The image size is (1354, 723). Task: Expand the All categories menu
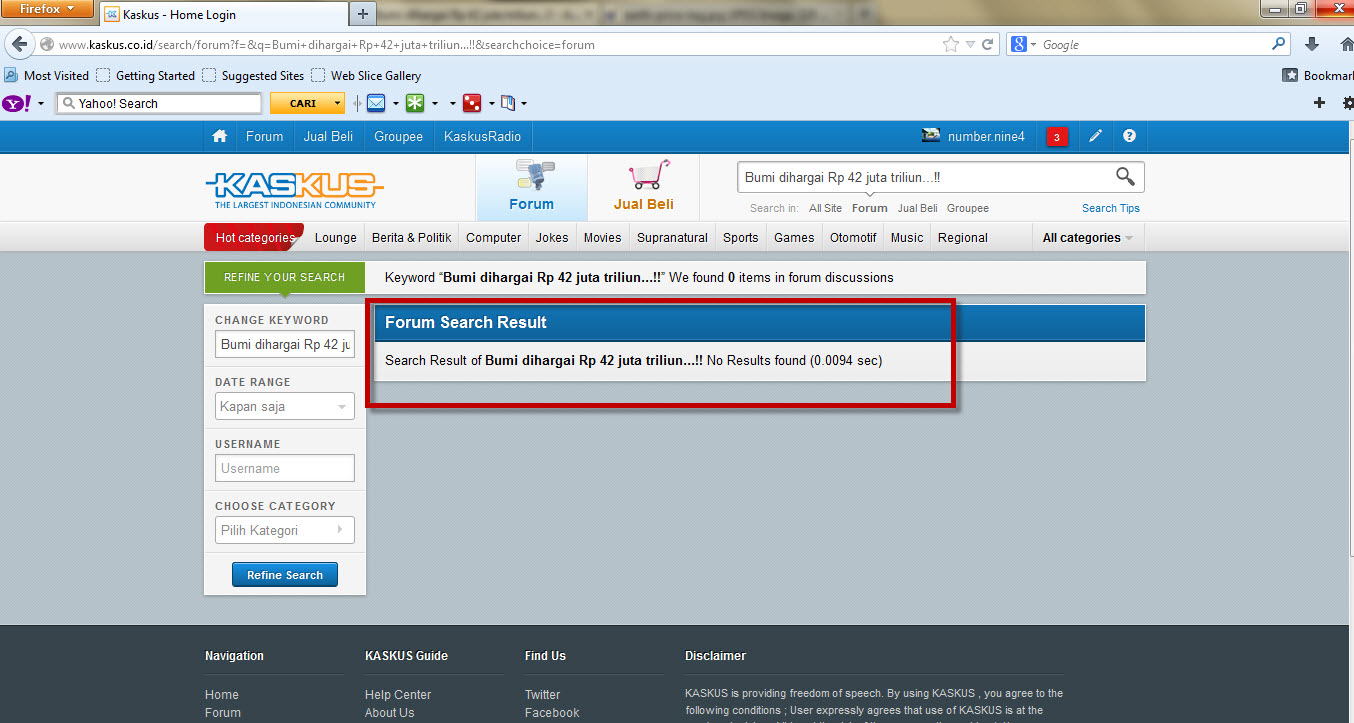coord(1088,238)
